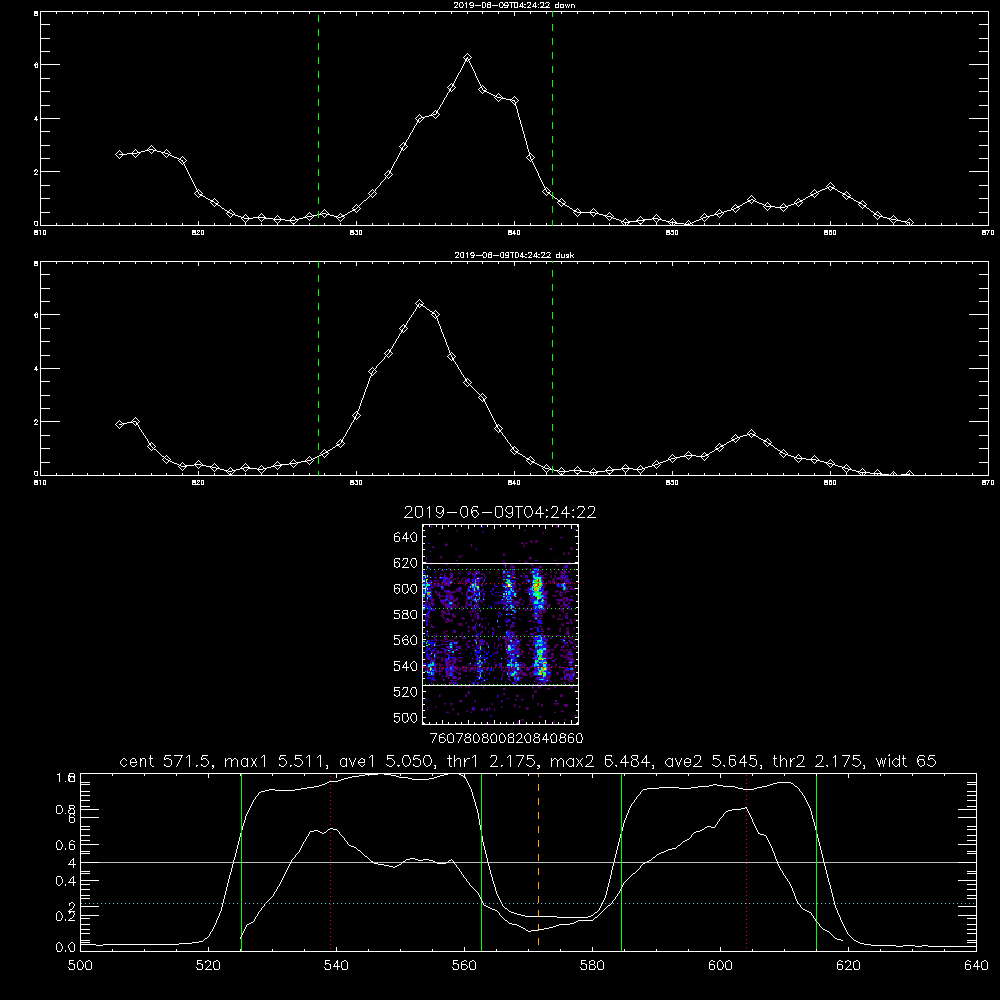Click the '640' y-axis label beside spectral image
Viewport: 1000px width, 1000px height.
coord(405,538)
